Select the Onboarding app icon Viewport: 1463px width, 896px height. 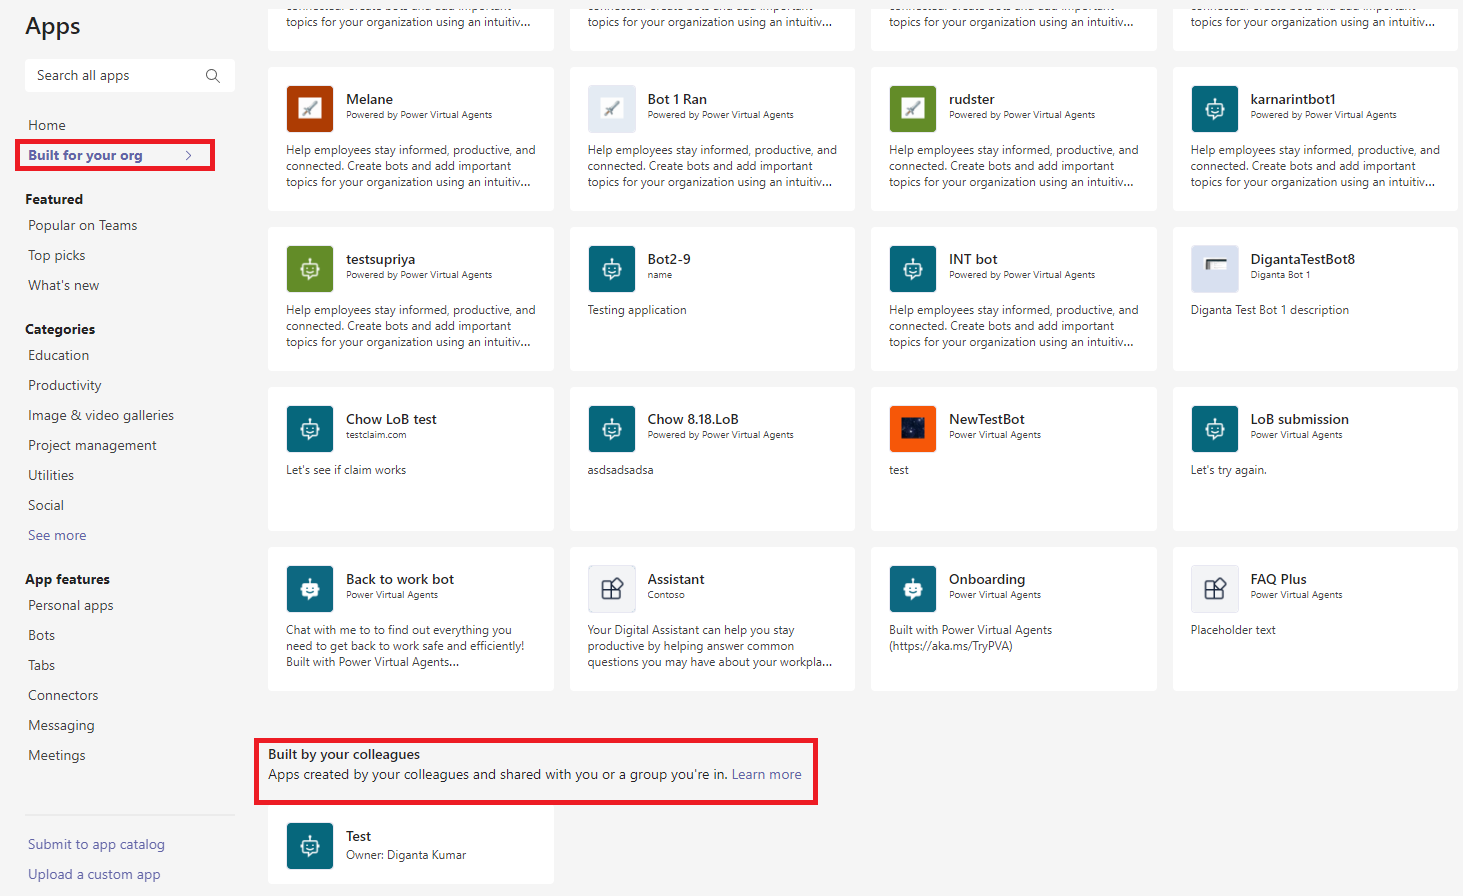913,589
